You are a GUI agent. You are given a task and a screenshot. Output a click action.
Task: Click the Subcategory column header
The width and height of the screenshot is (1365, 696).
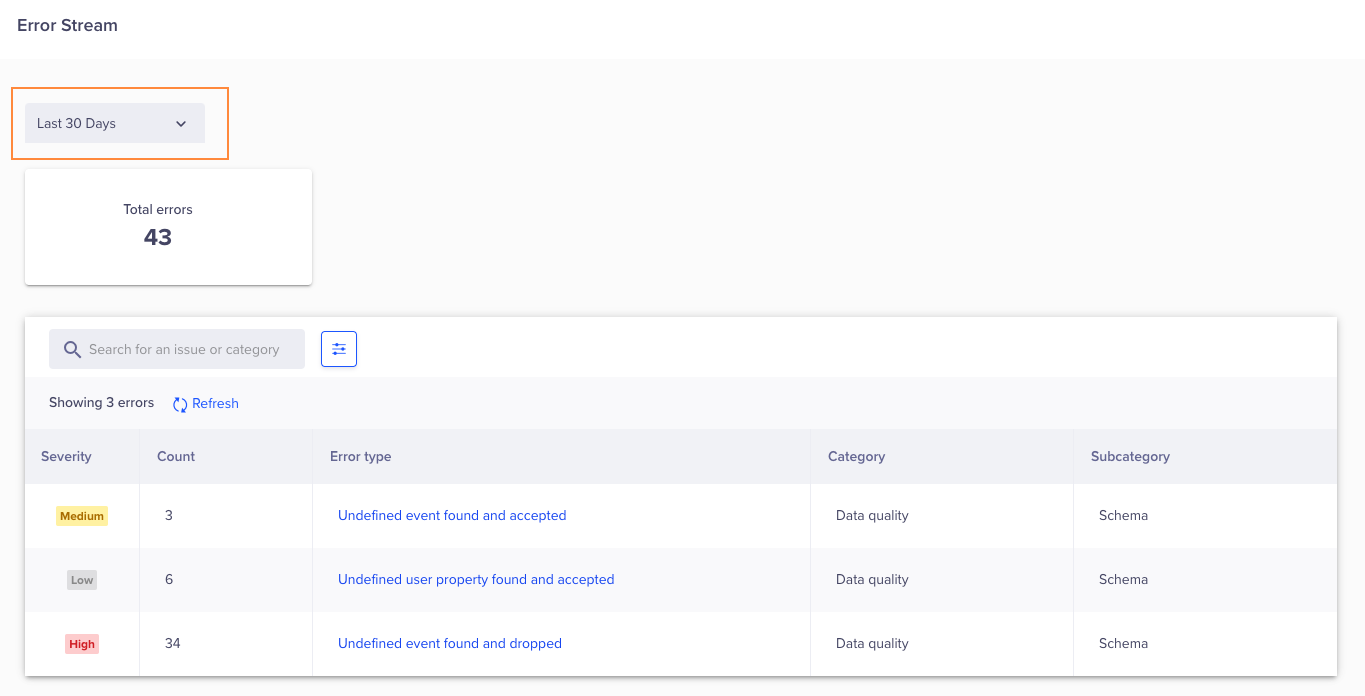coord(1130,456)
